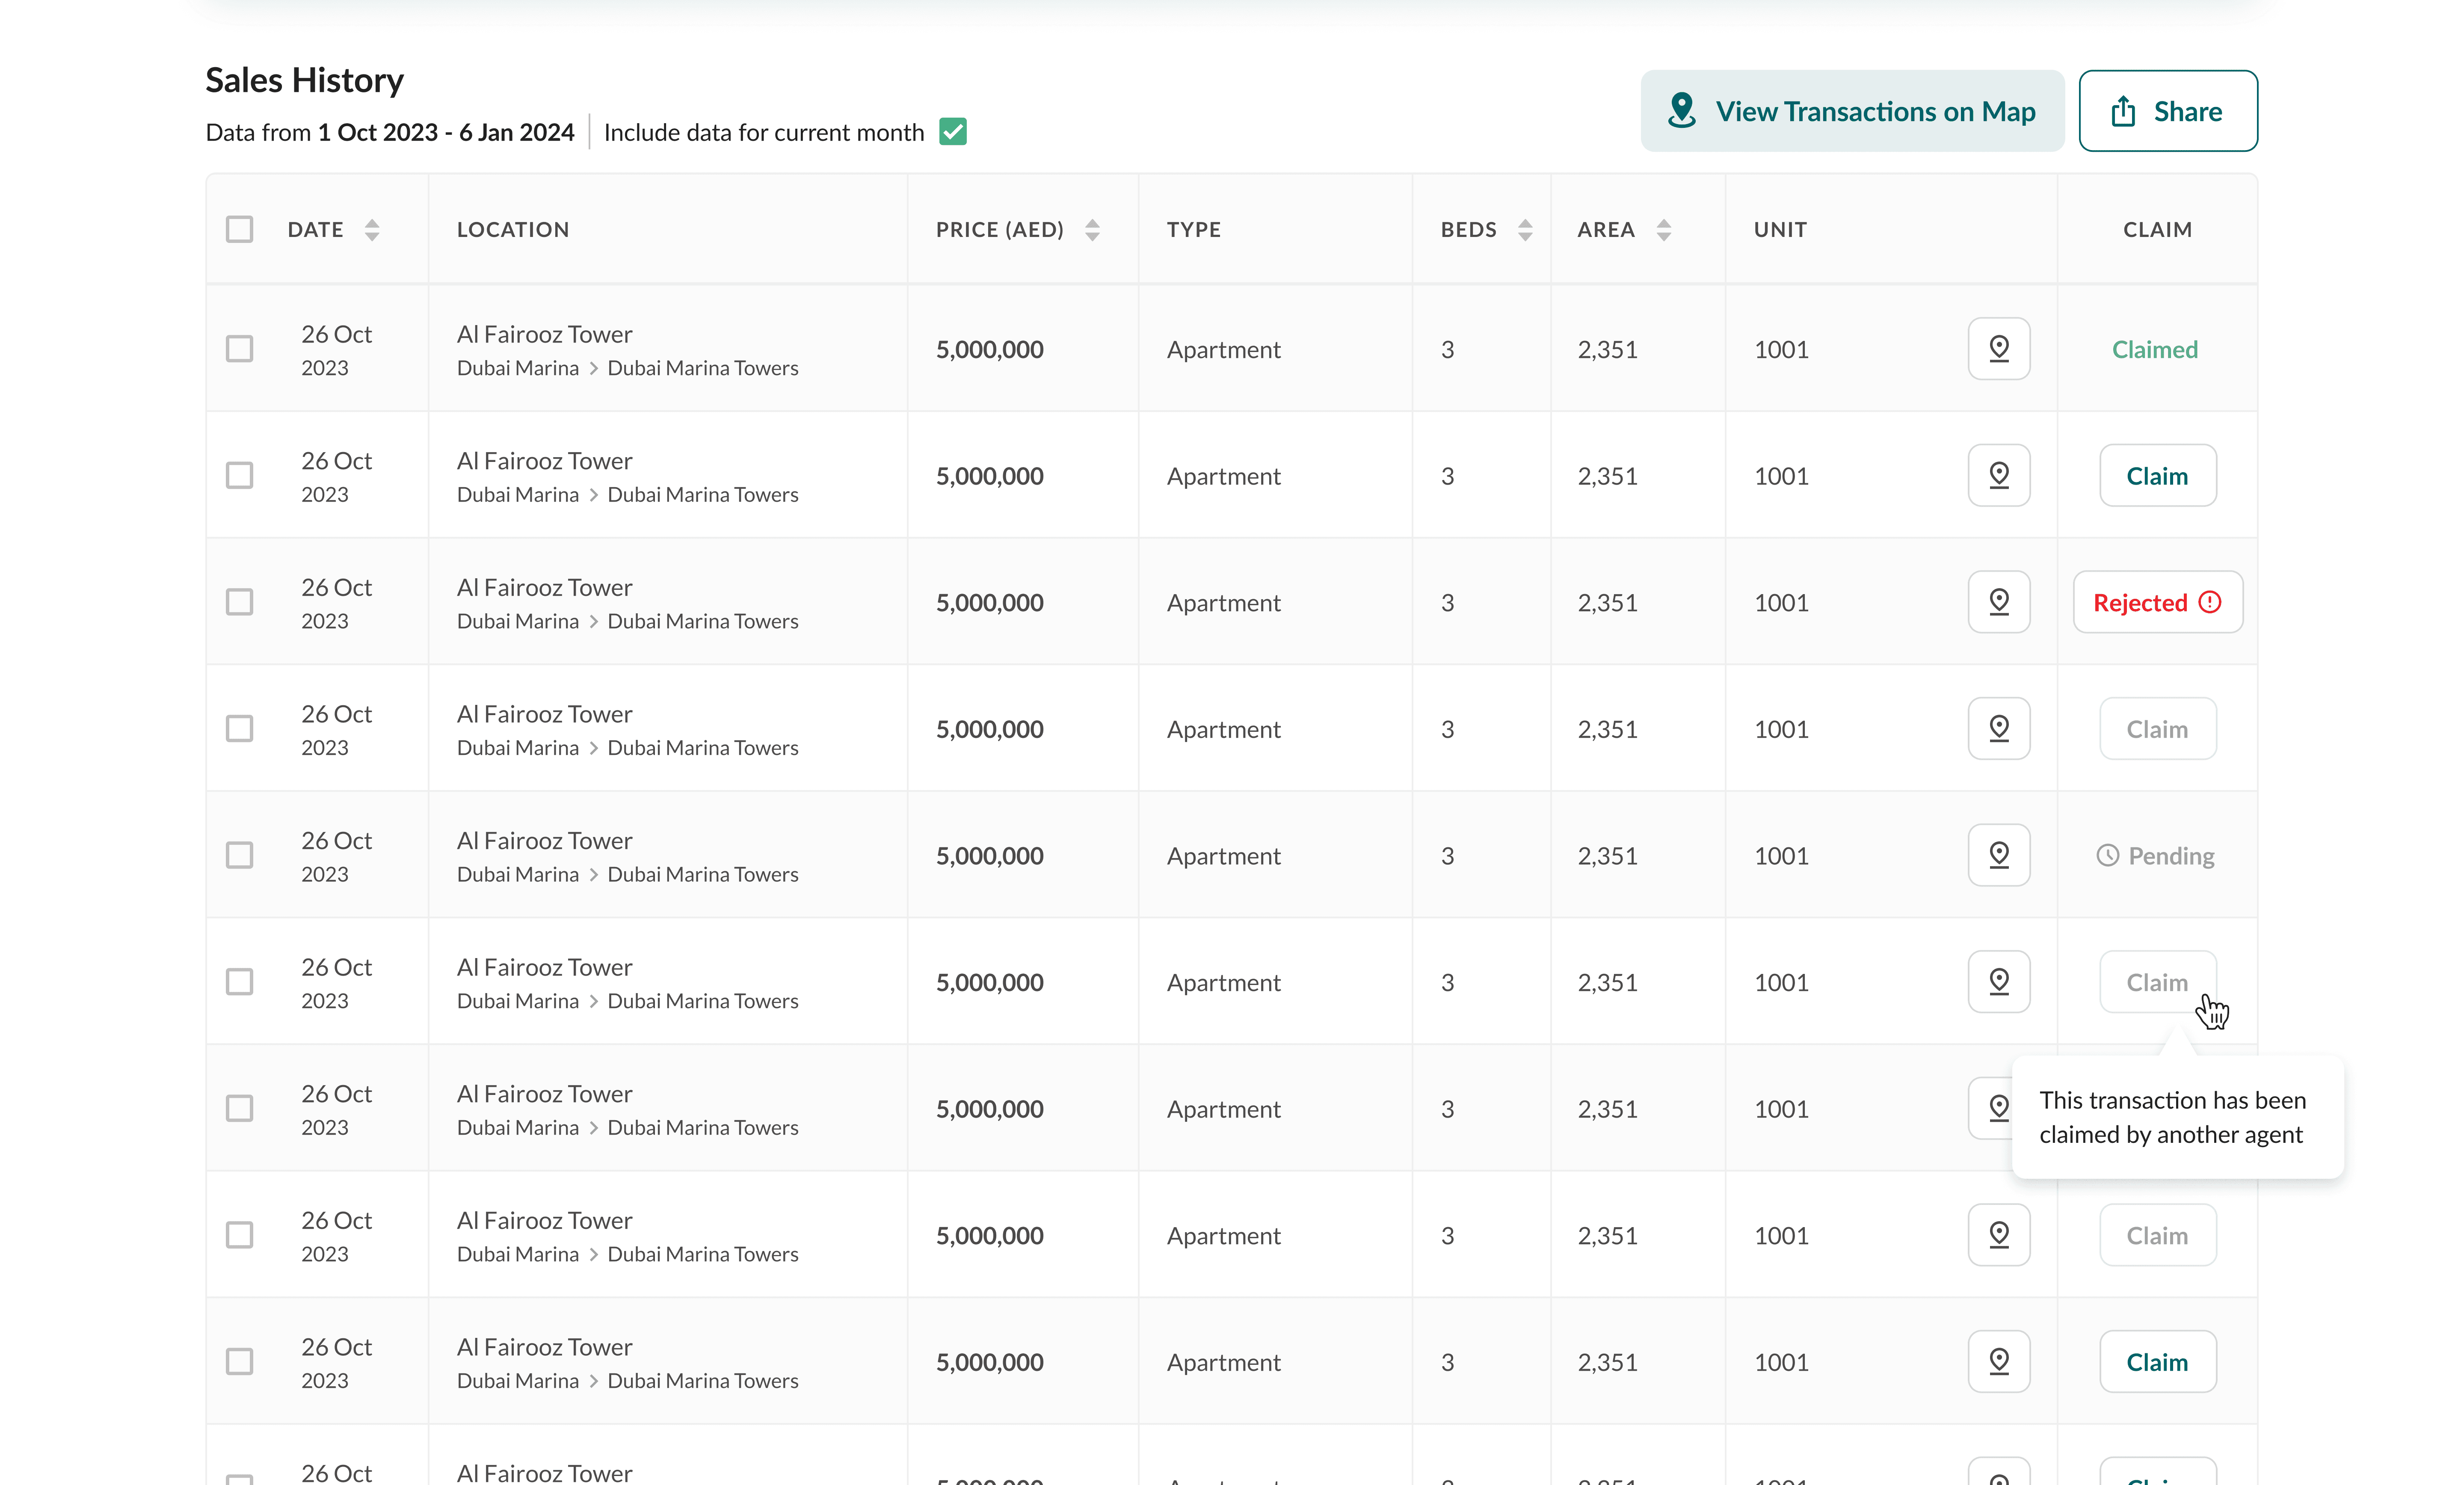
Task: Check the select-all header checkbox
Action: [x=240, y=229]
